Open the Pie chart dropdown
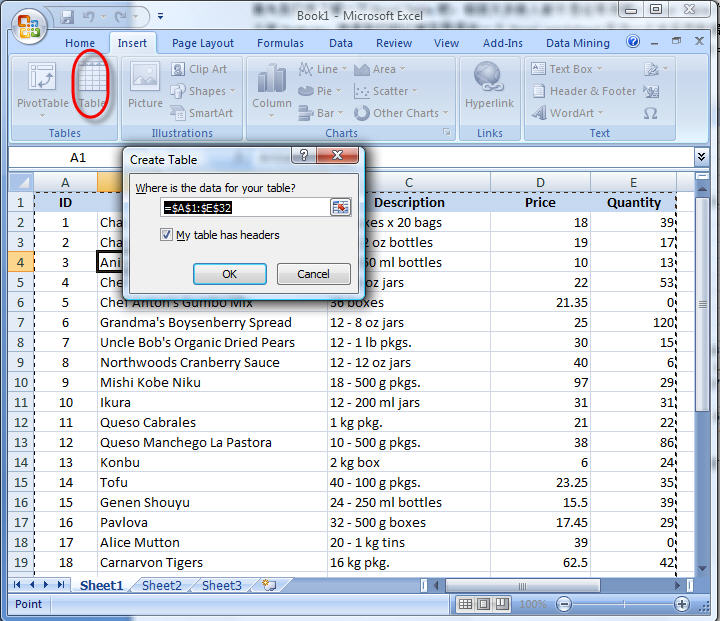Screen dimensions: 720x621 pyautogui.click(x=320, y=91)
